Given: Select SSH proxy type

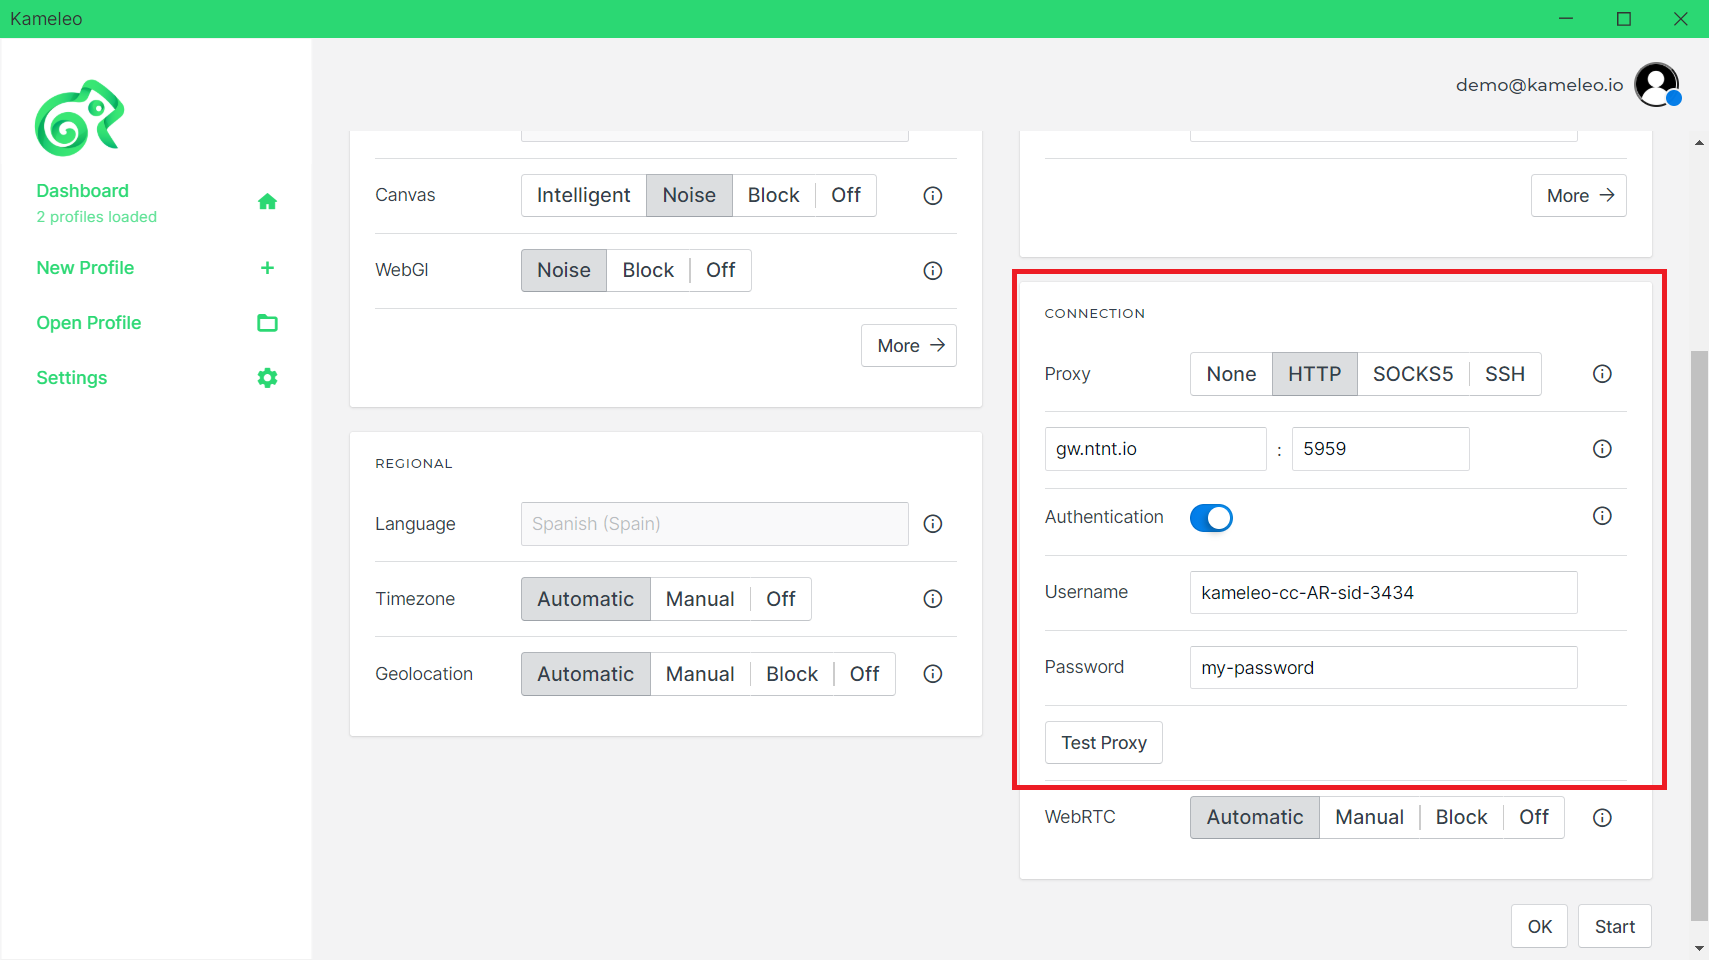Looking at the screenshot, I should (x=1505, y=374).
